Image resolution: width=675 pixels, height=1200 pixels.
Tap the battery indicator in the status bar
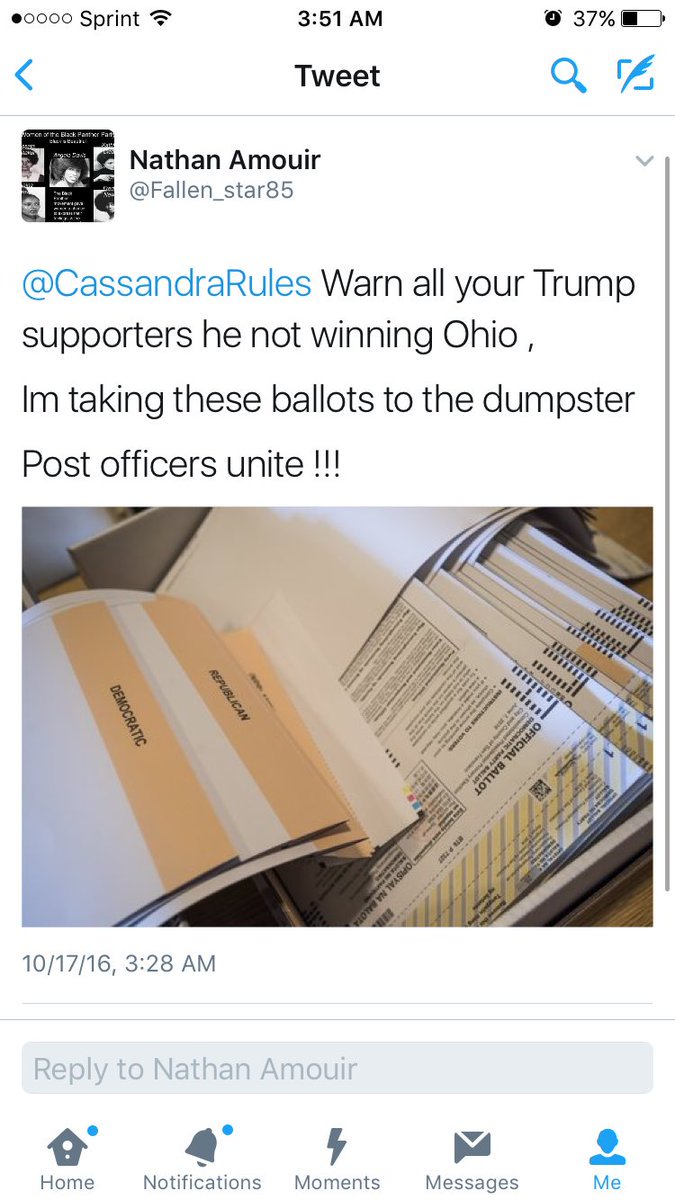(x=641, y=18)
